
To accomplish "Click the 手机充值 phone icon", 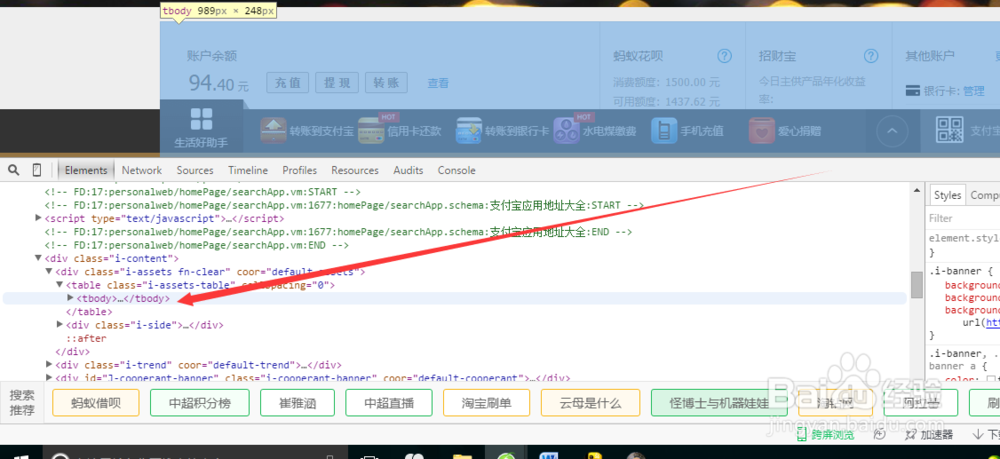I will (x=664, y=131).
